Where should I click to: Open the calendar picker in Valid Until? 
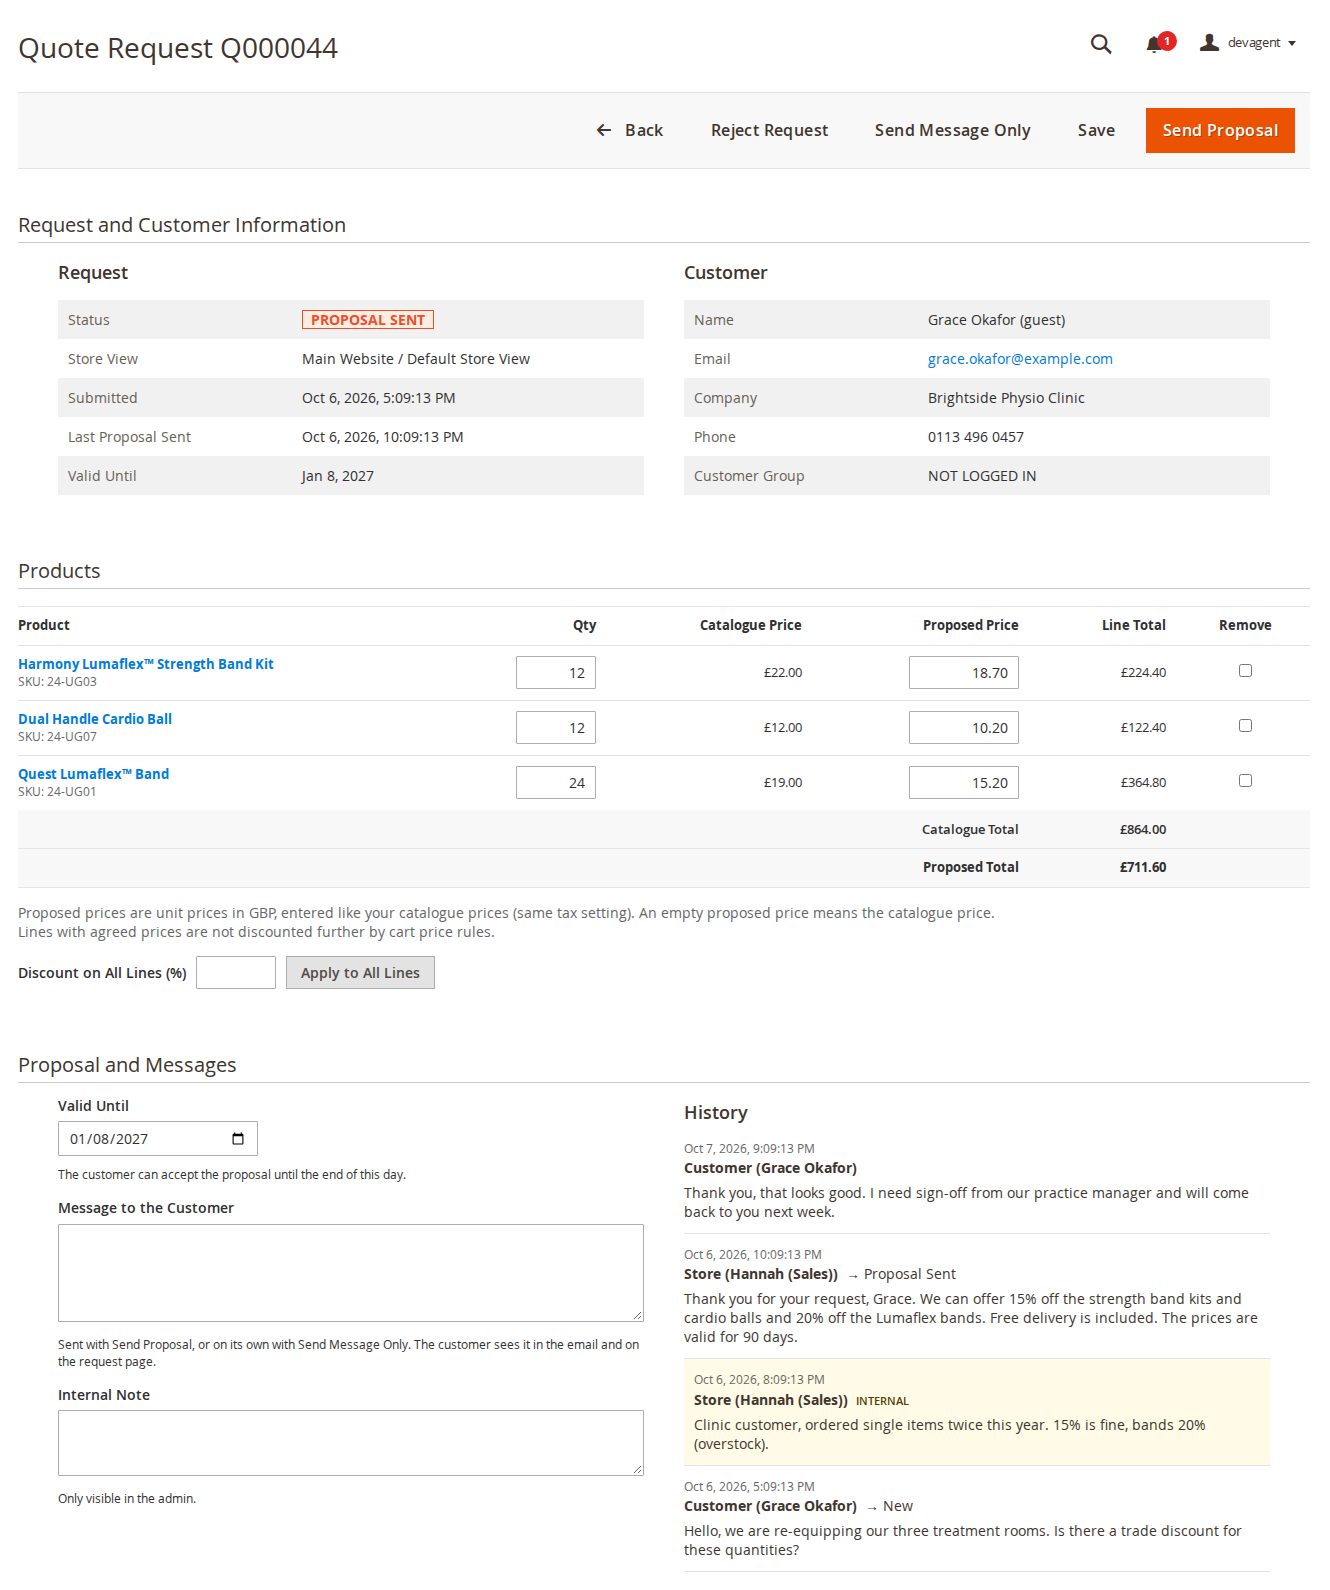[x=238, y=1139]
